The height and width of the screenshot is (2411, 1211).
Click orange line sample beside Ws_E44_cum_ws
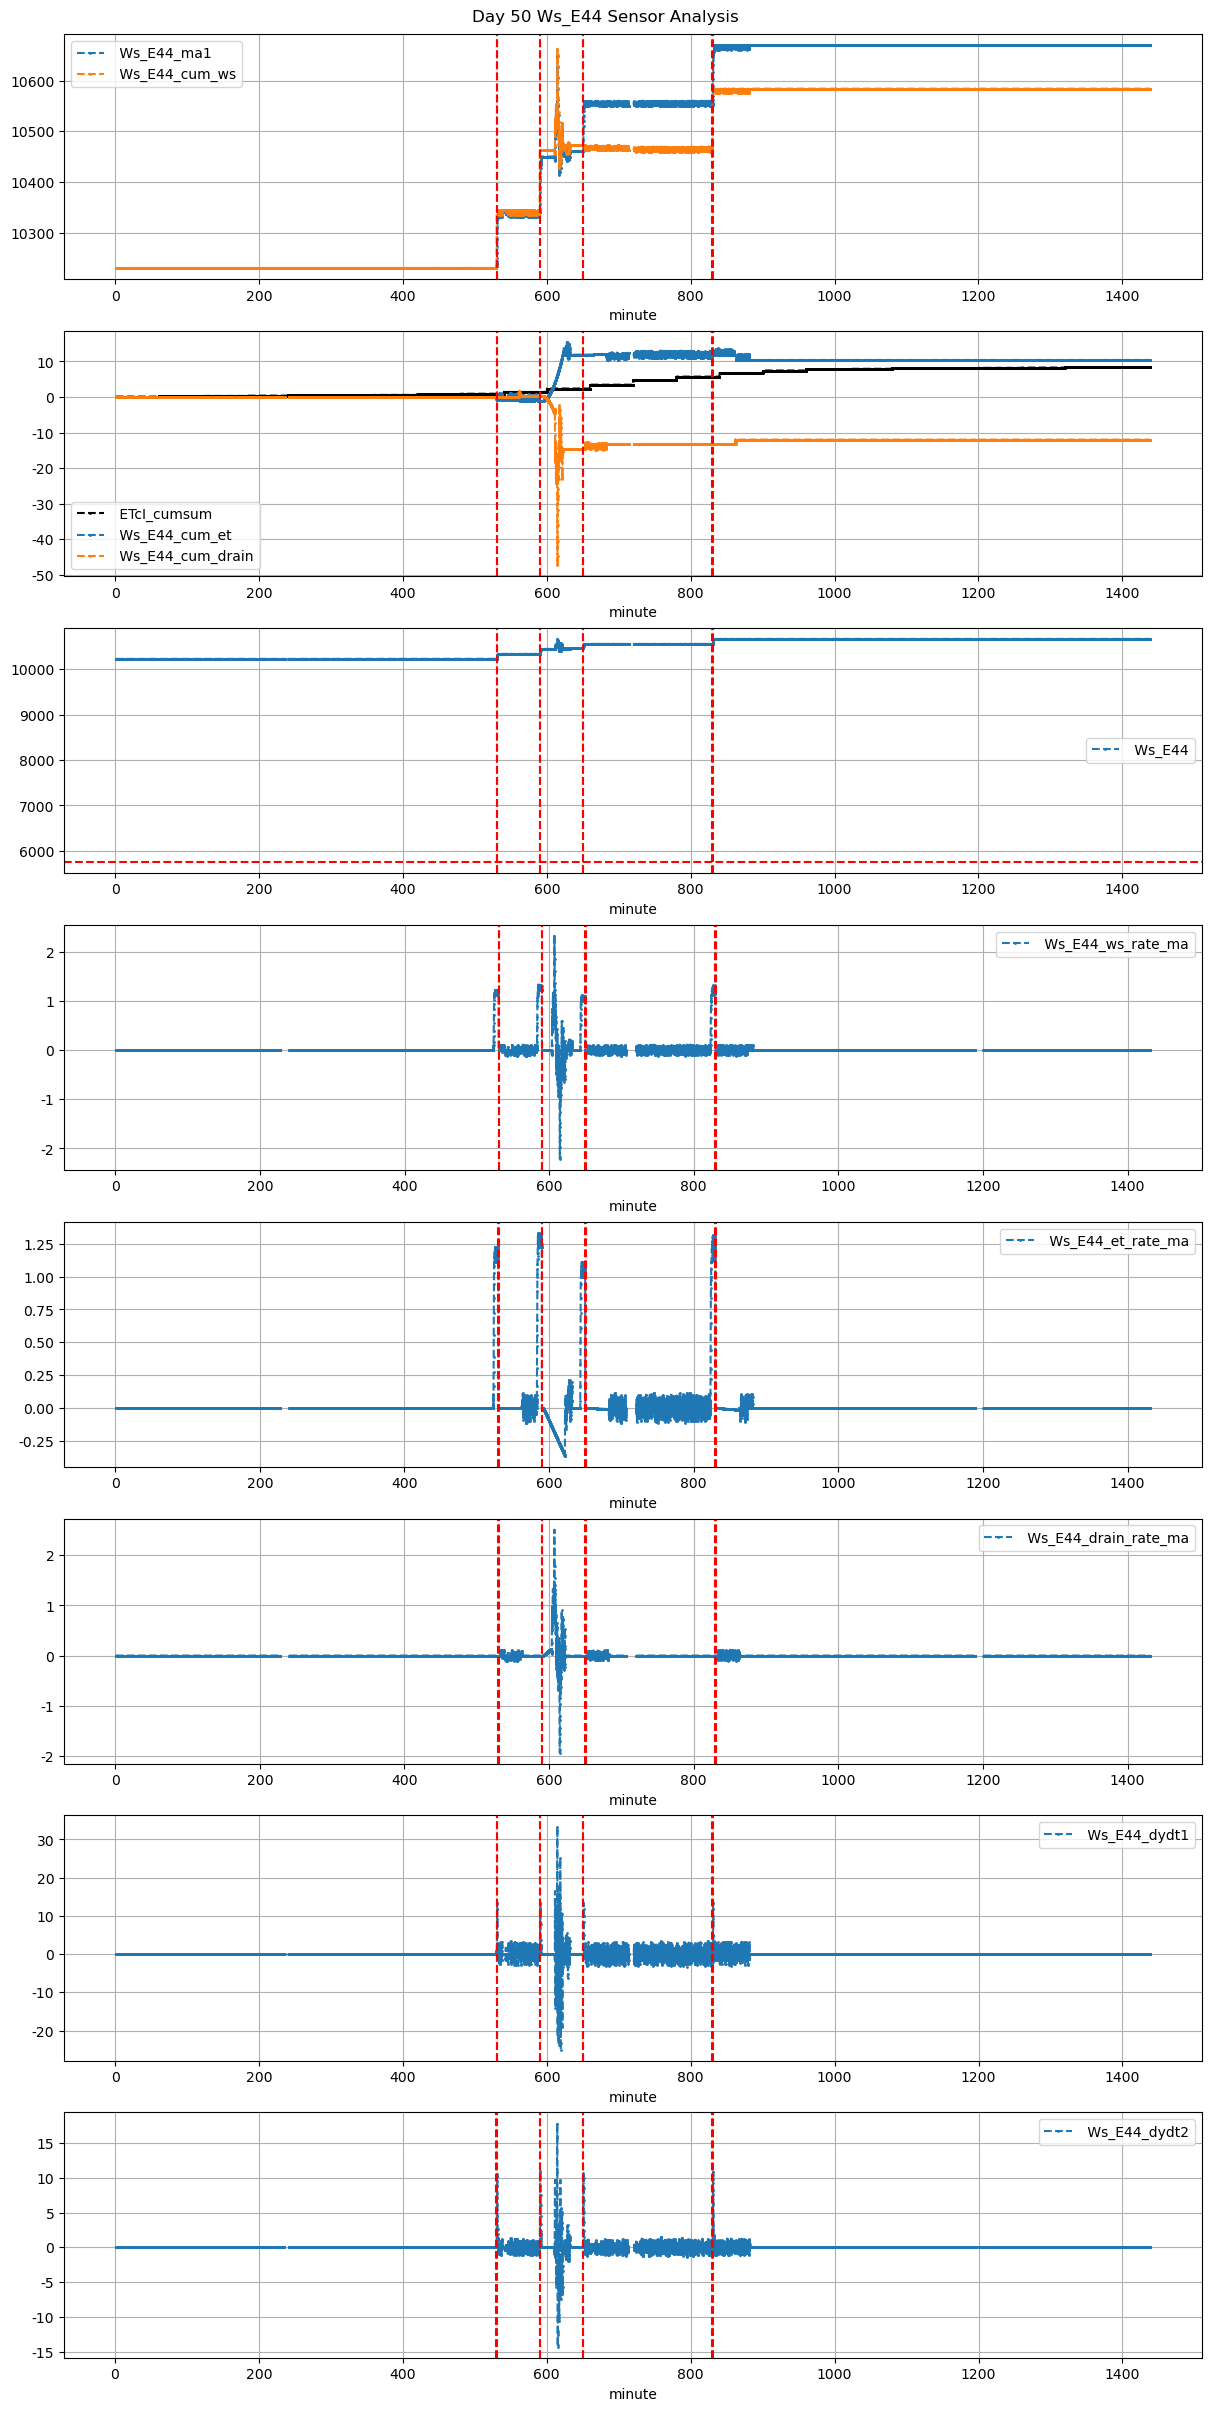coord(90,74)
